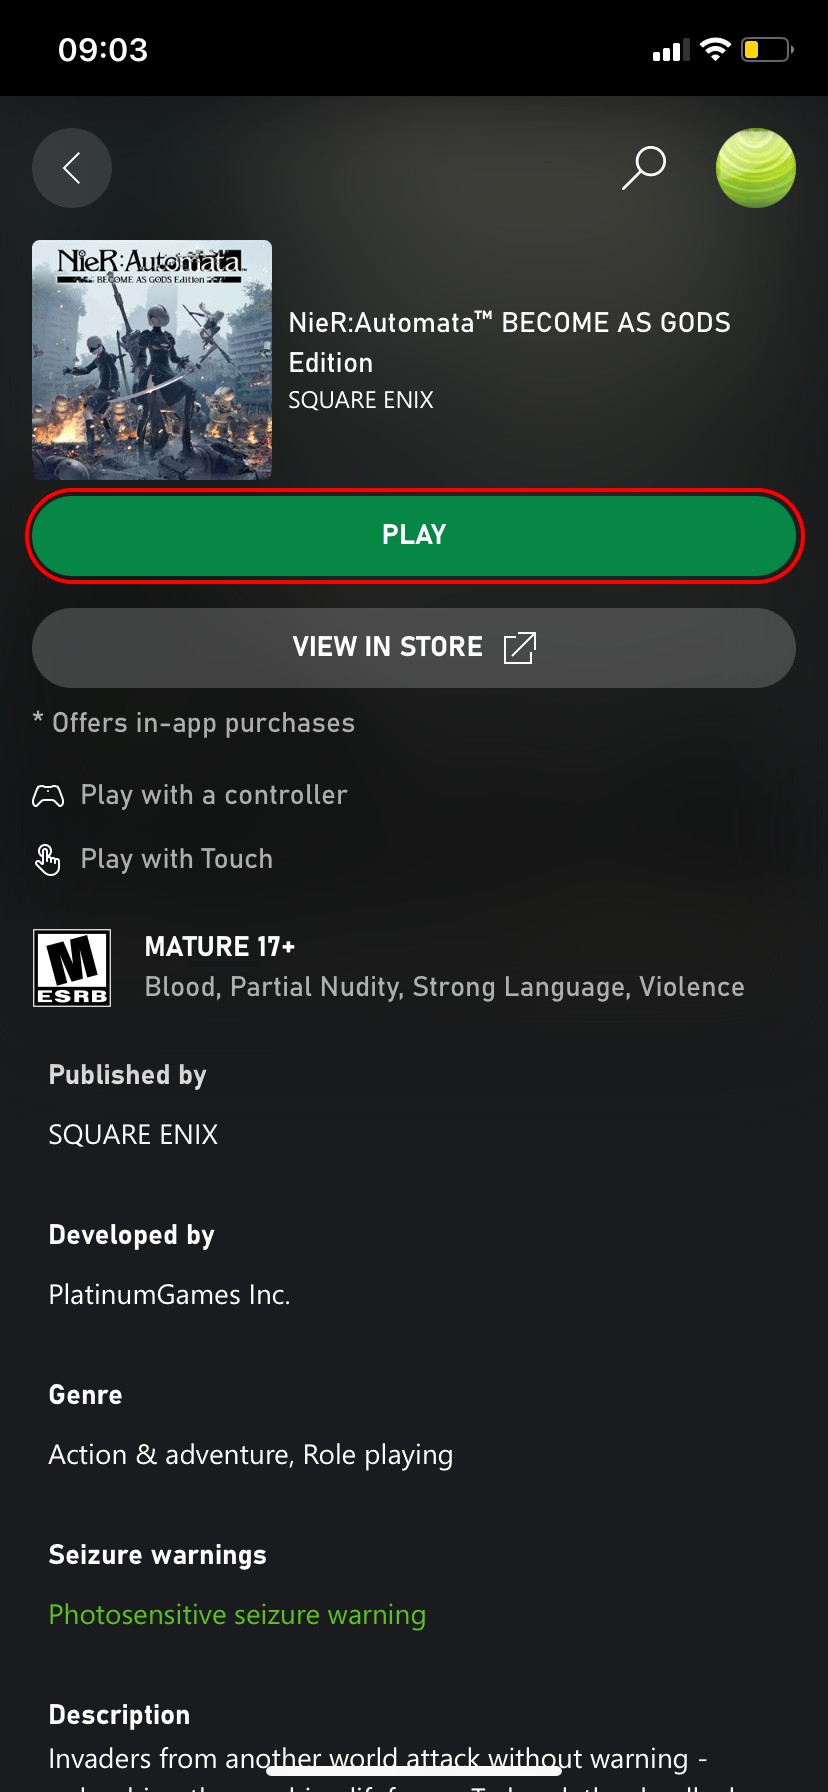Tap the MATURE 17+ rating text
The image size is (828, 1792).
coord(220,946)
